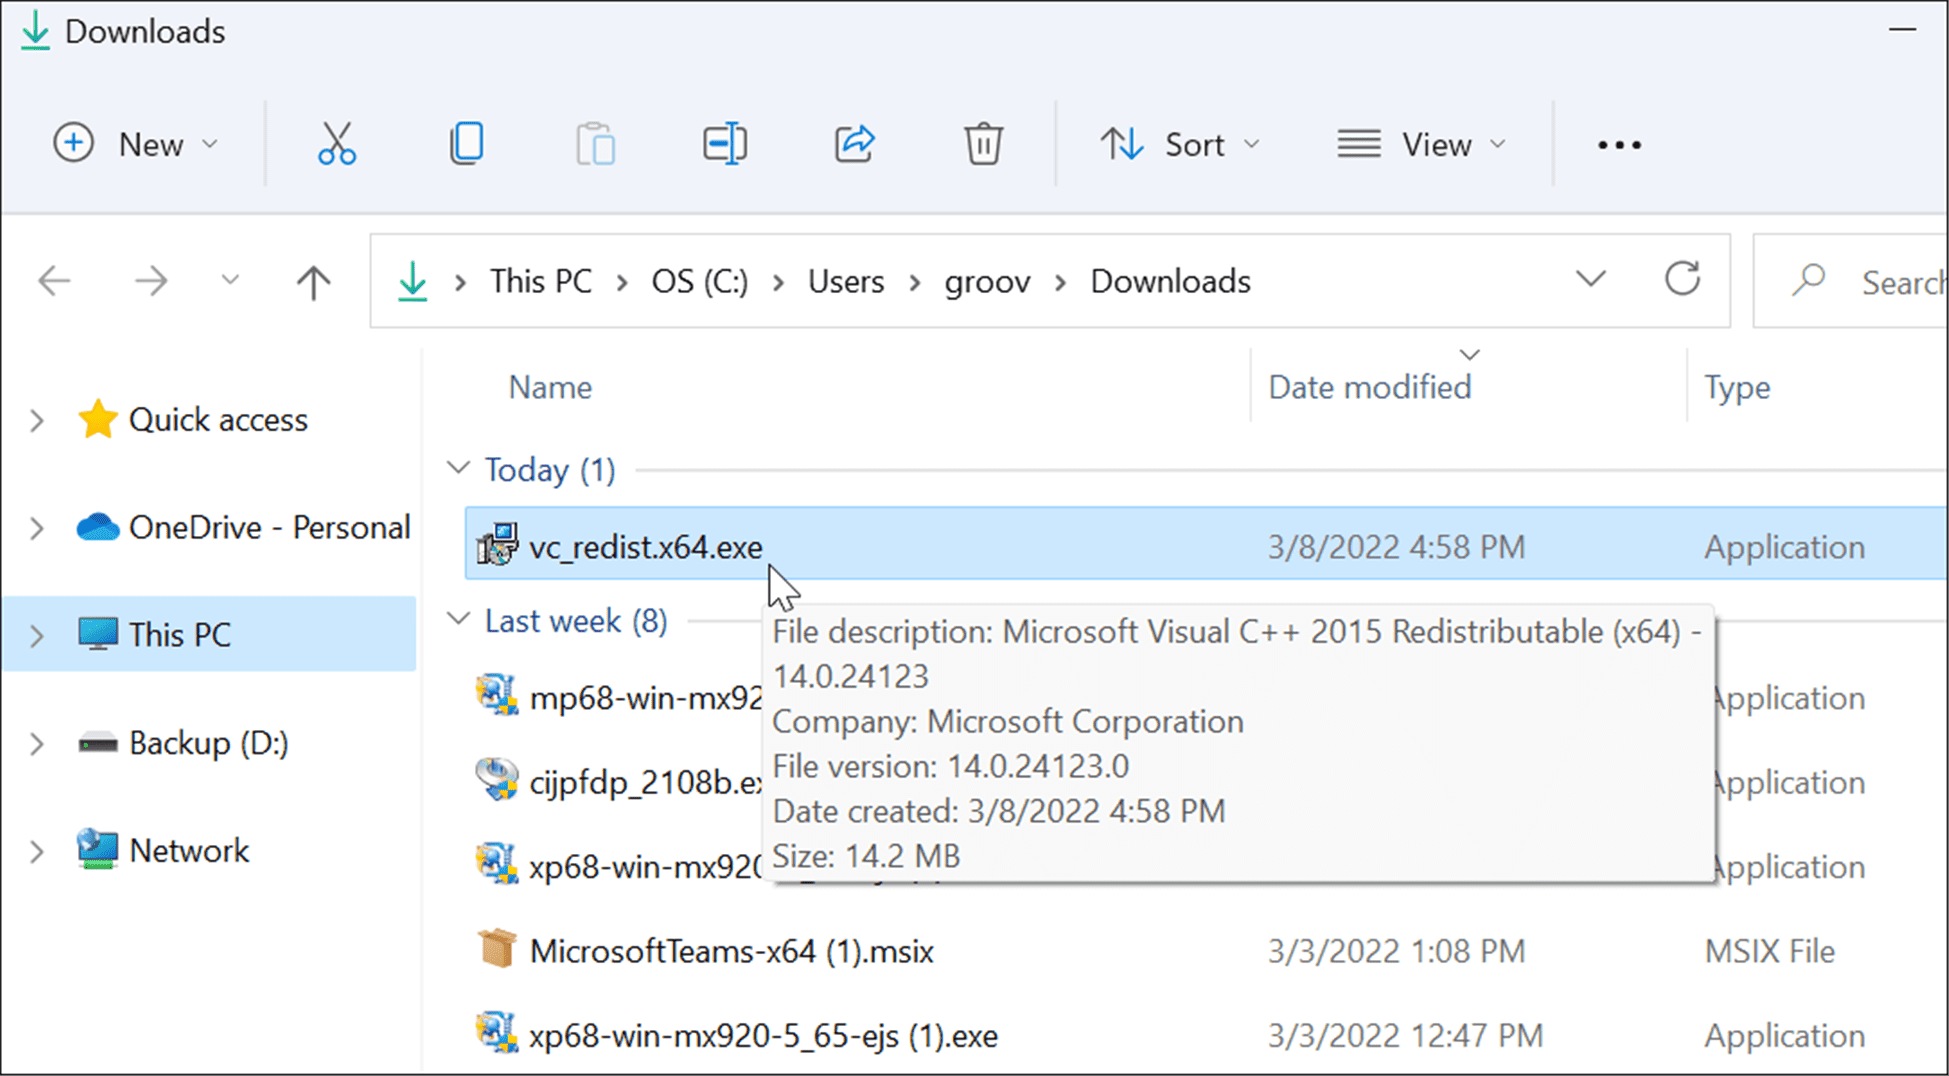The height and width of the screenshot is (1076, 1949).
Task: Navigate to Users in the breadcrumb path
Action: (845, 281)
